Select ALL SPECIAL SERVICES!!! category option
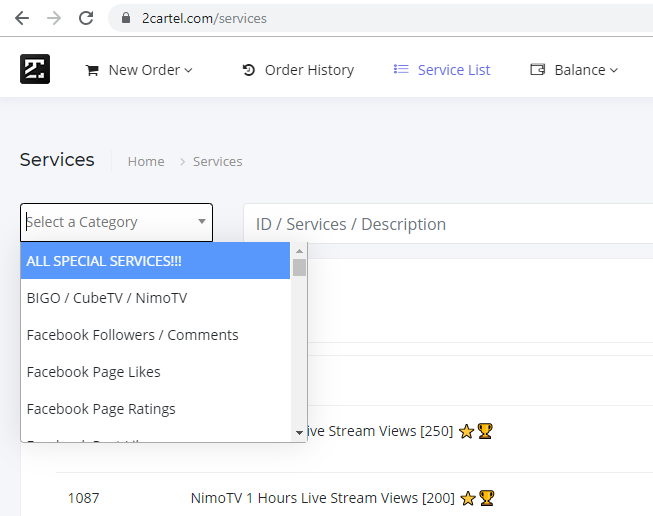The image size is (653, 516). click(155, 261)
